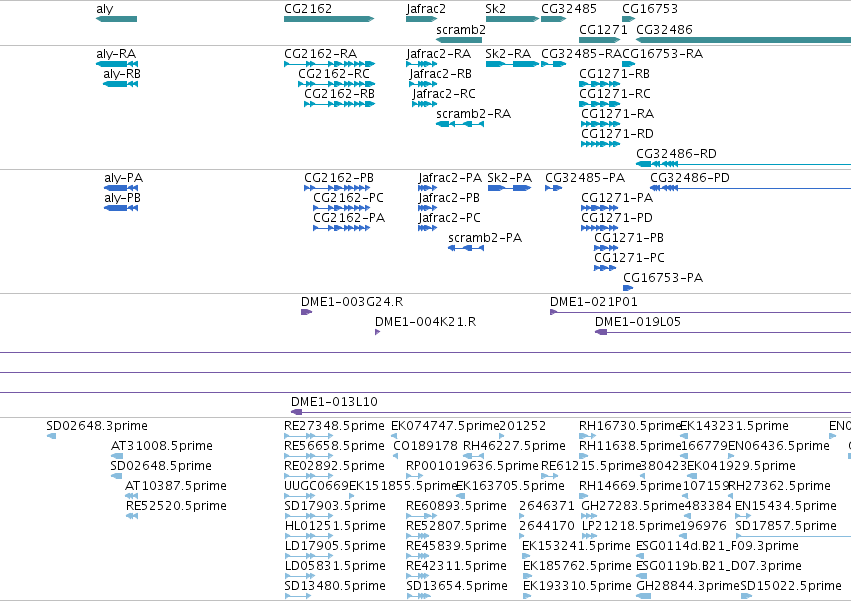Click the CG32486-PD protein label
851x601 pixels.
(690, 178)
